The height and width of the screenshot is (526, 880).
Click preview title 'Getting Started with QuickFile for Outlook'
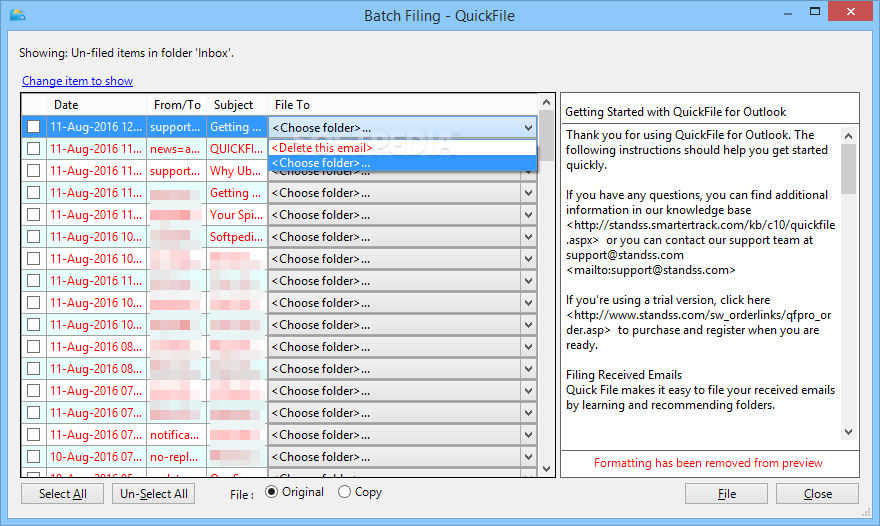675,112
